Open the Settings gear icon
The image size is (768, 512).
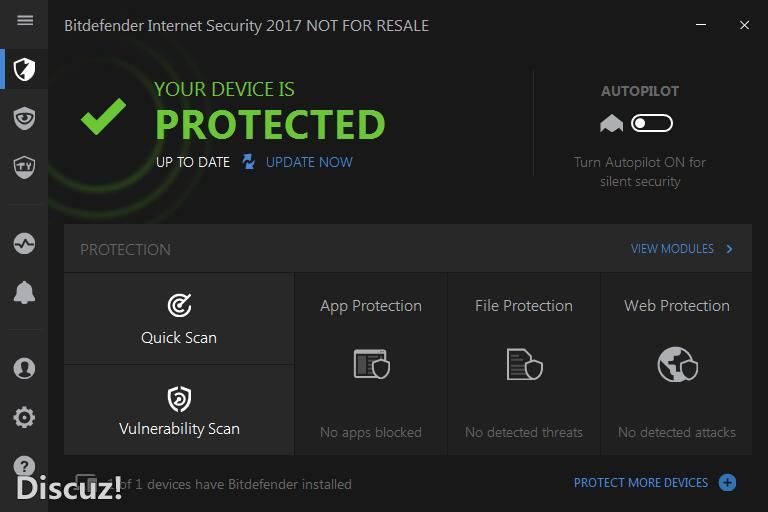pos(25,417)
